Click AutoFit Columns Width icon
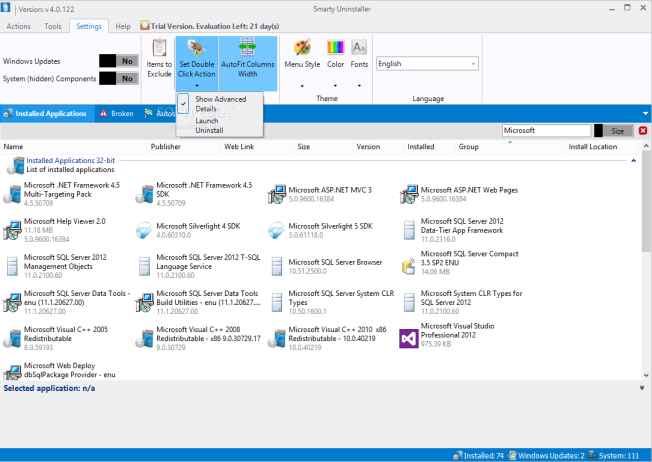This screenshot has height=462, width=652. (245, 47)
